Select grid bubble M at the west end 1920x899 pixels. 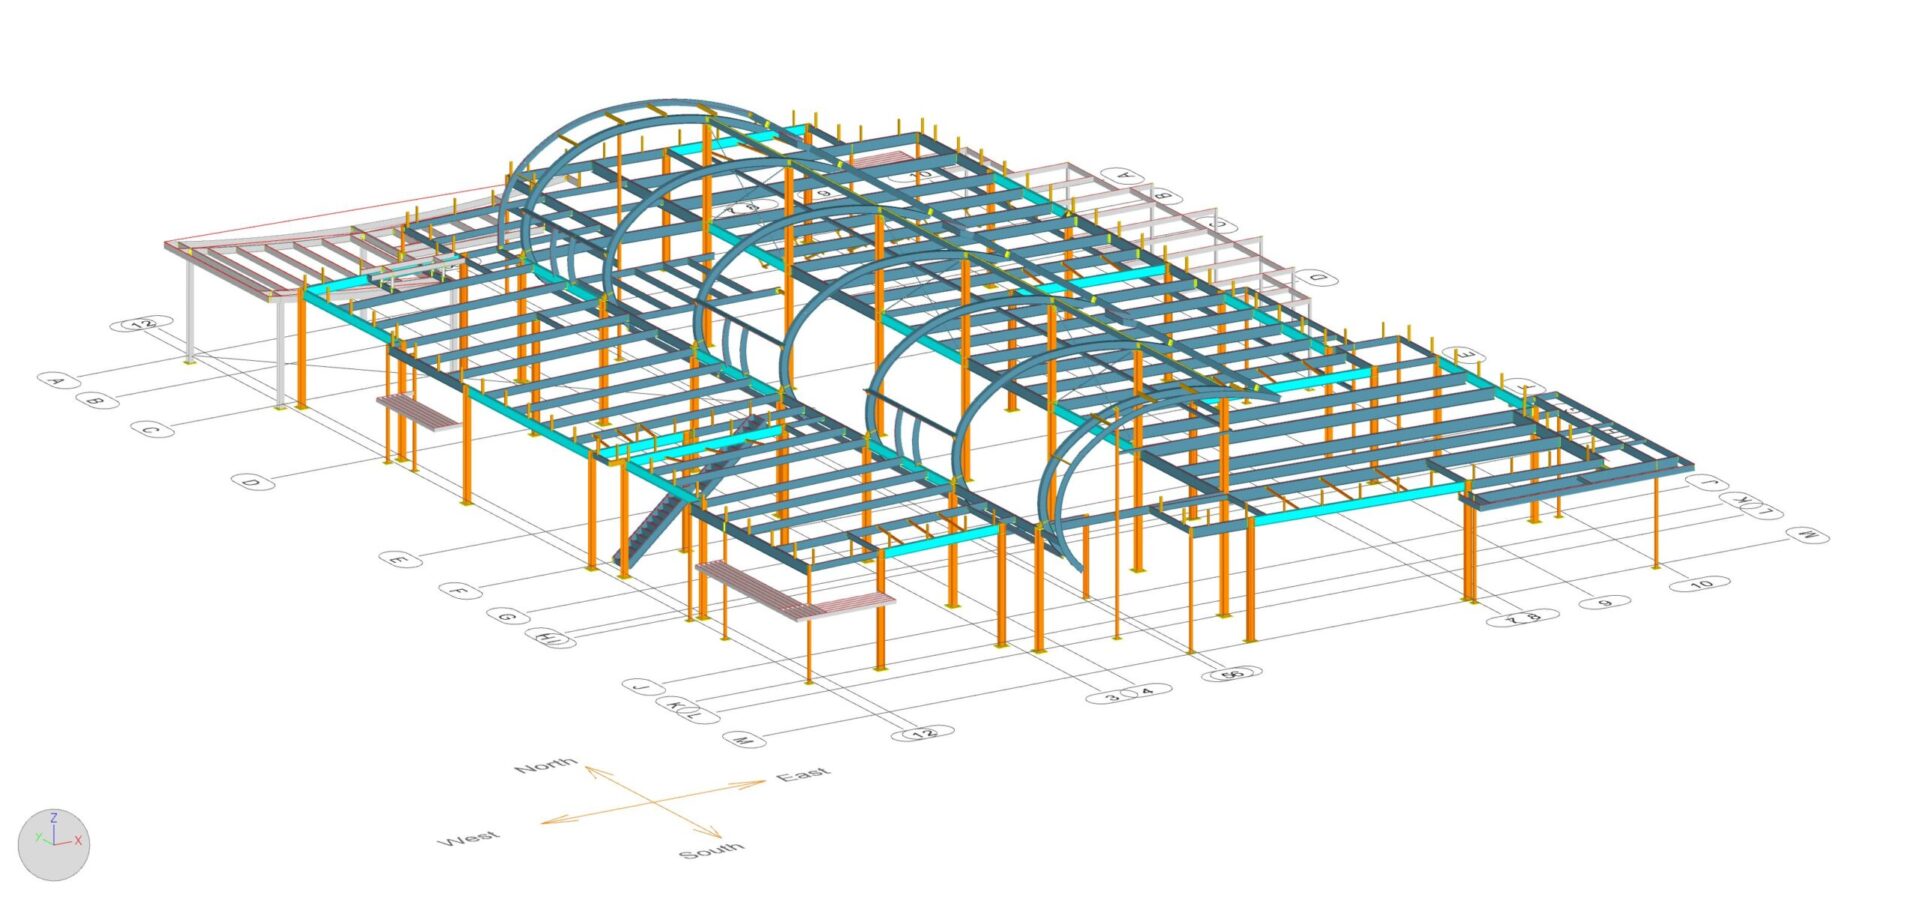click(x=743, y=741)
